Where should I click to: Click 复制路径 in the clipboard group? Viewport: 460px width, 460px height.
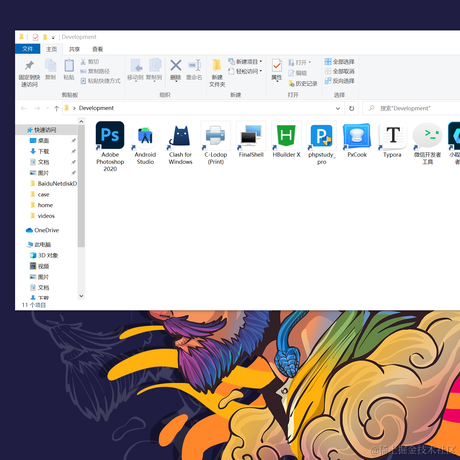95,71
